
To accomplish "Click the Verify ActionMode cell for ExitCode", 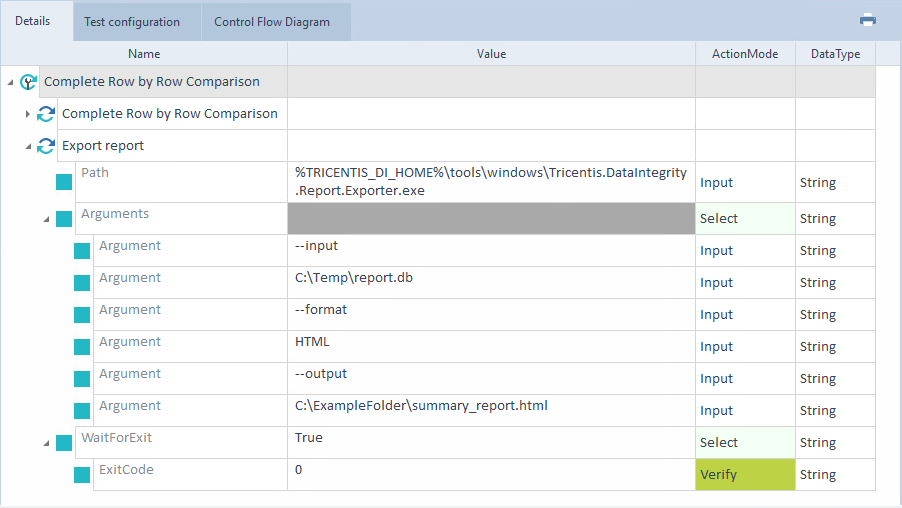I will pyautogui.click(x=745, y=475).
